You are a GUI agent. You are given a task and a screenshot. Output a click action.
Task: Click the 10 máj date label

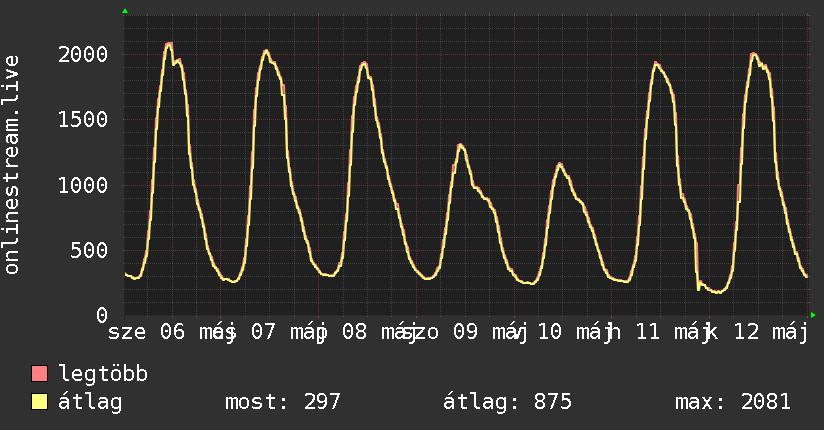pyautogui.click(x=574, y=332)
